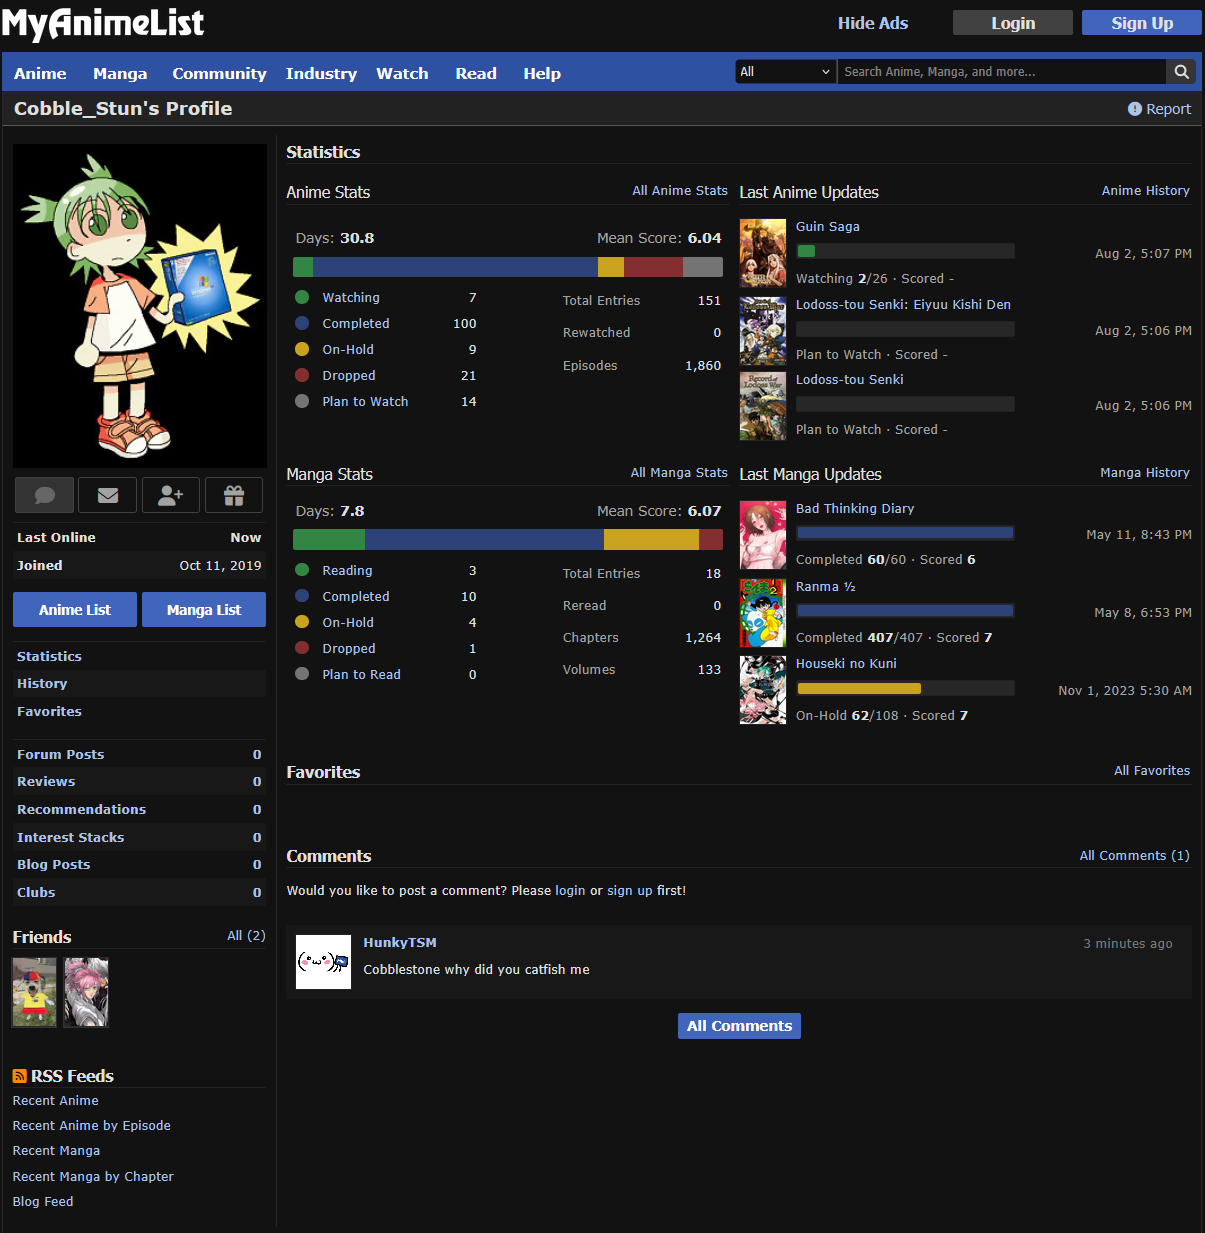Go to Favorites in sidebar

click(49, 712)
